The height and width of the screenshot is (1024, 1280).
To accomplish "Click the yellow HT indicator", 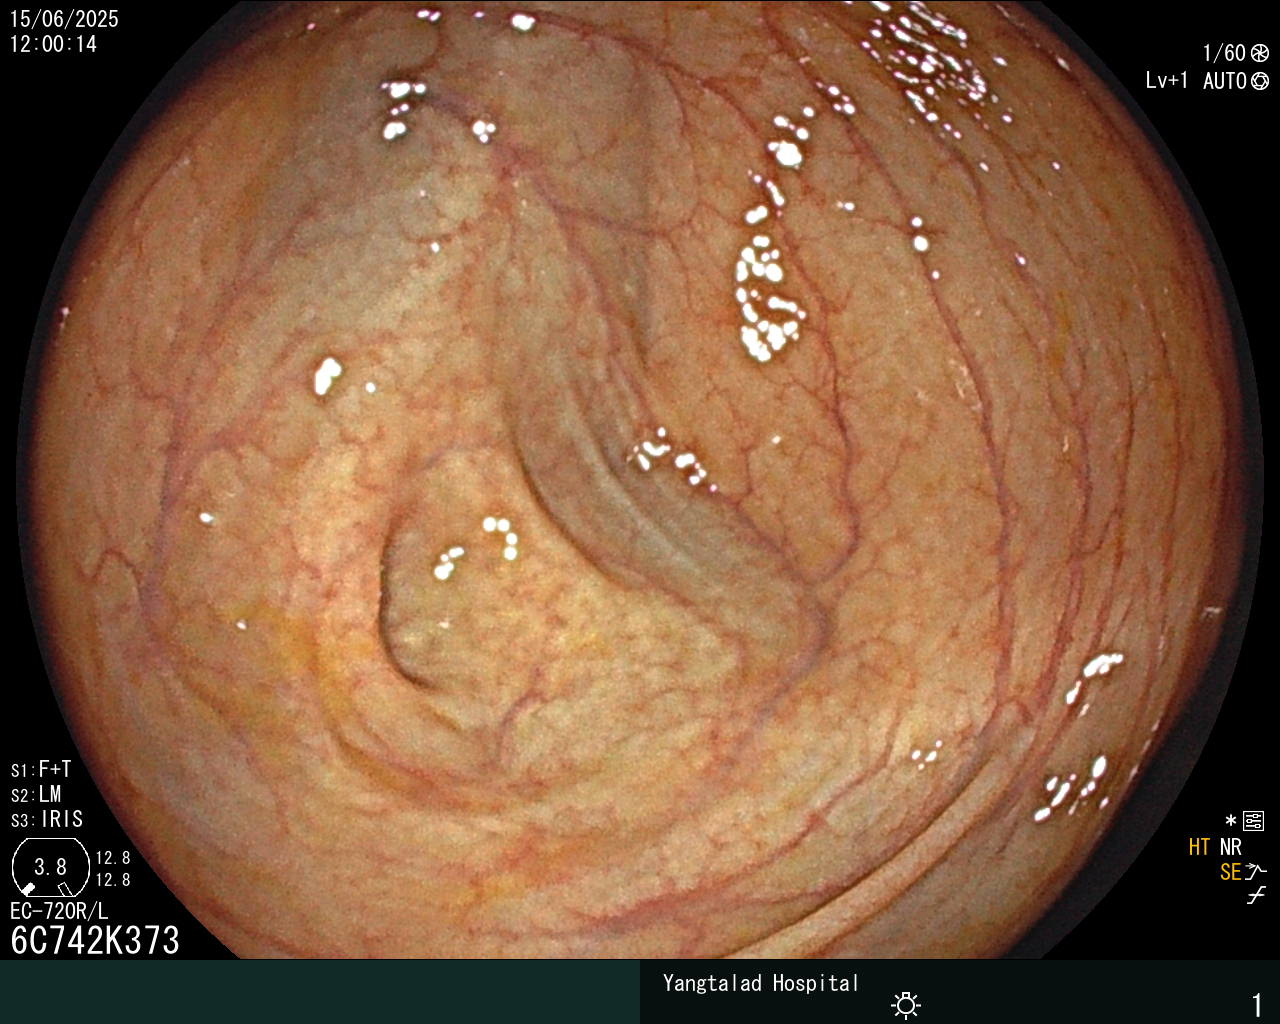I will 1199,848.
